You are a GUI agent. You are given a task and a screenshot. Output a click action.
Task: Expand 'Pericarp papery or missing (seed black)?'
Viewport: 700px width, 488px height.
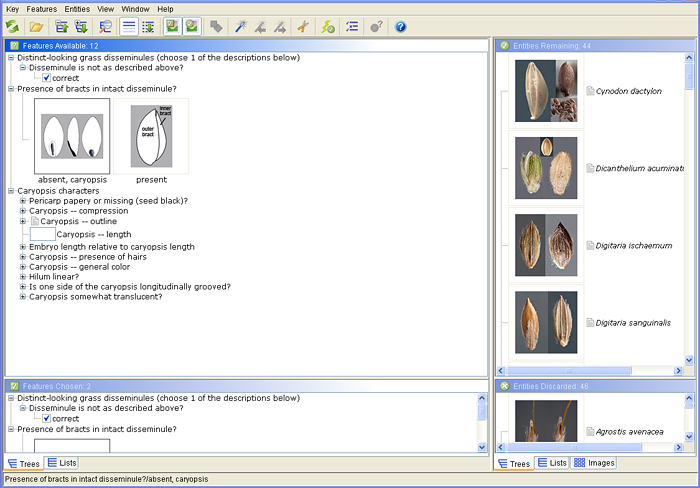[23, 201]
